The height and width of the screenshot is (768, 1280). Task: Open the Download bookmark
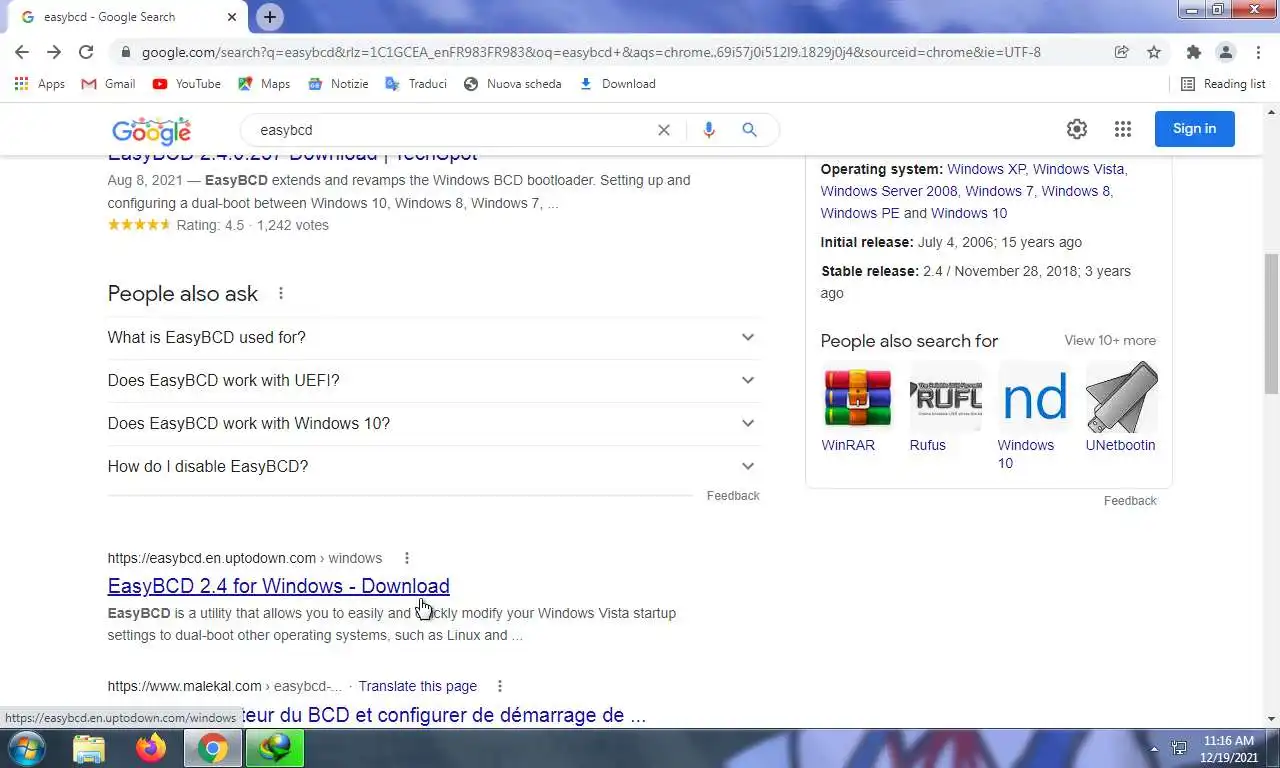[x=618, y=84]
